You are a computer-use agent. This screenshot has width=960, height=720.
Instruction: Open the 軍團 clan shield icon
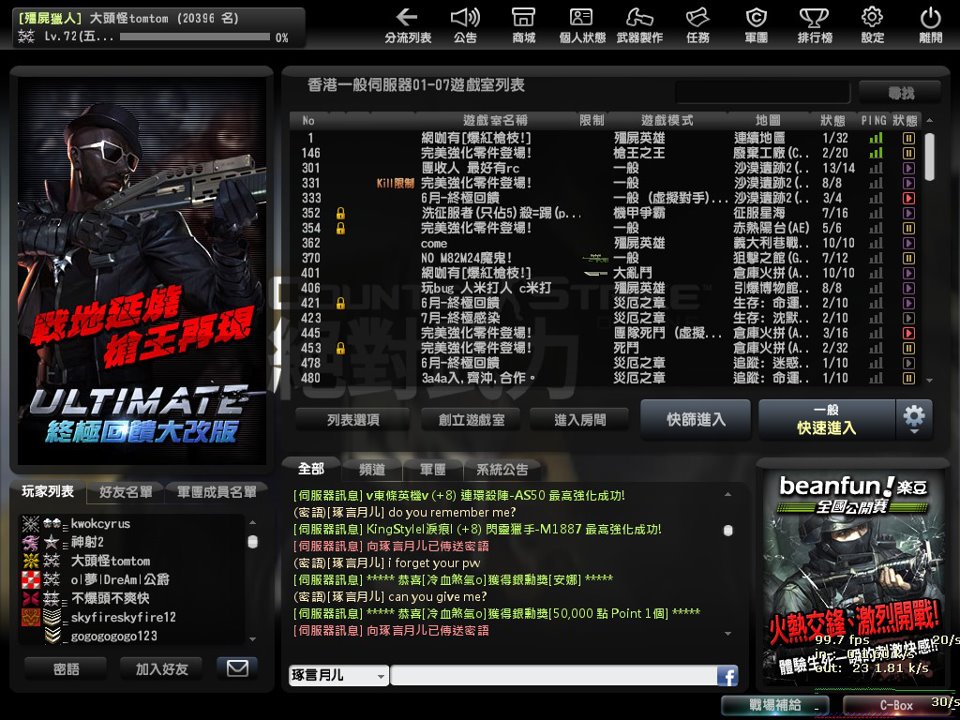click(756, 24)
